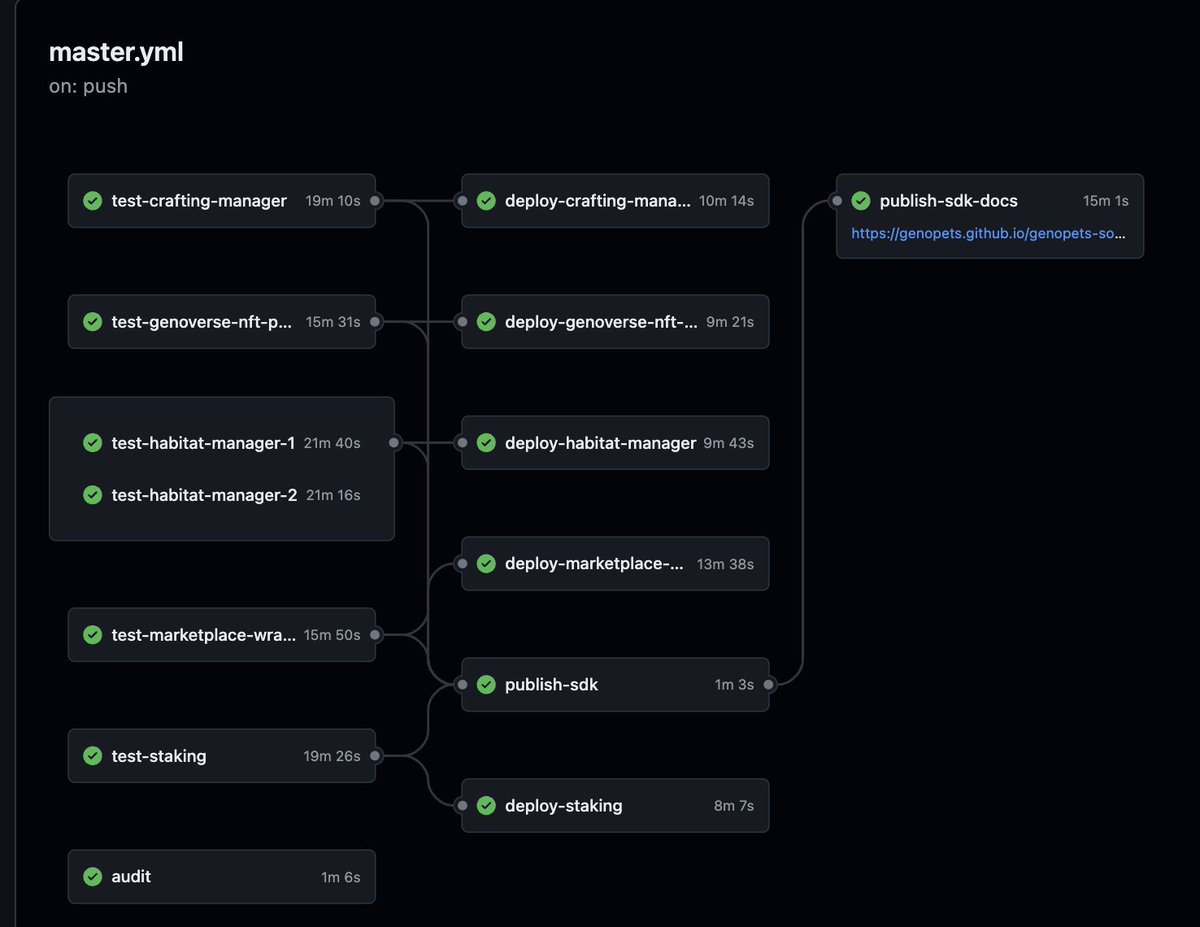Screen dimensions: 1200x927
Task: Click check icon next to test-habitat-manager-2
Action: pos(93,495)
